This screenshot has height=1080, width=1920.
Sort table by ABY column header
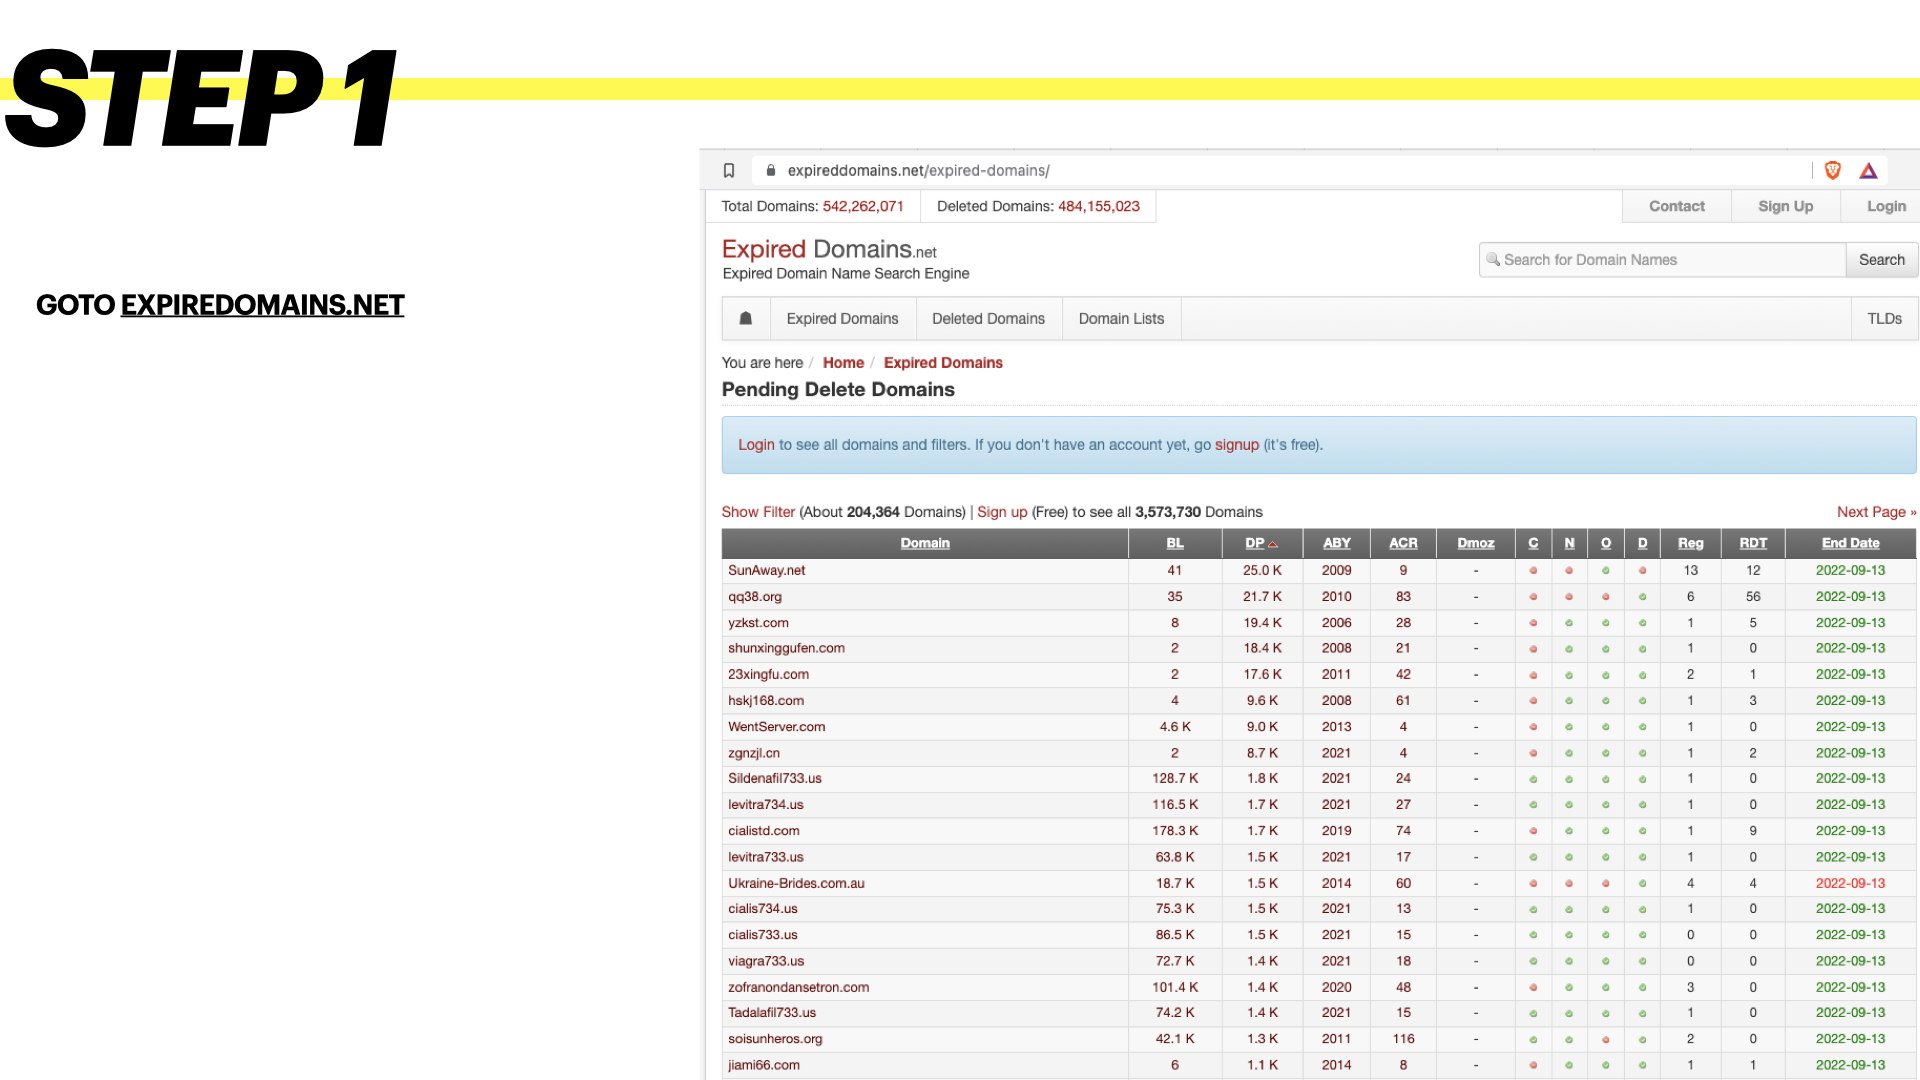tap(1337, 543)
